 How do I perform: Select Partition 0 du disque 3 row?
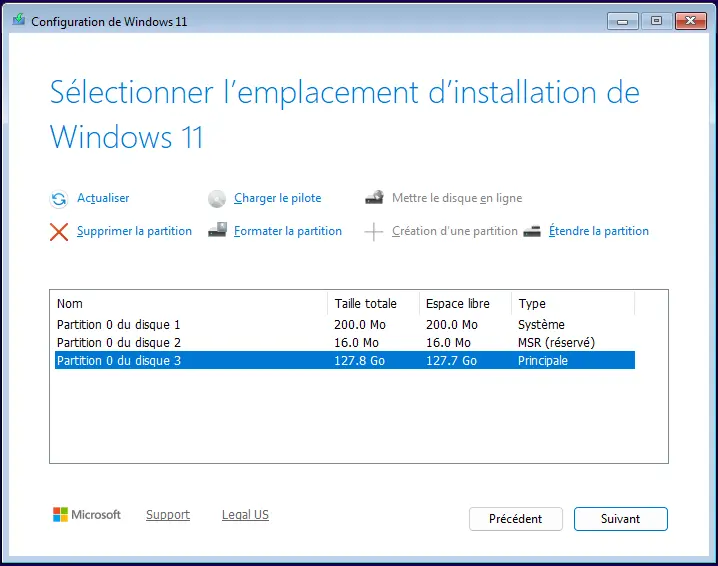pos(118,361)
